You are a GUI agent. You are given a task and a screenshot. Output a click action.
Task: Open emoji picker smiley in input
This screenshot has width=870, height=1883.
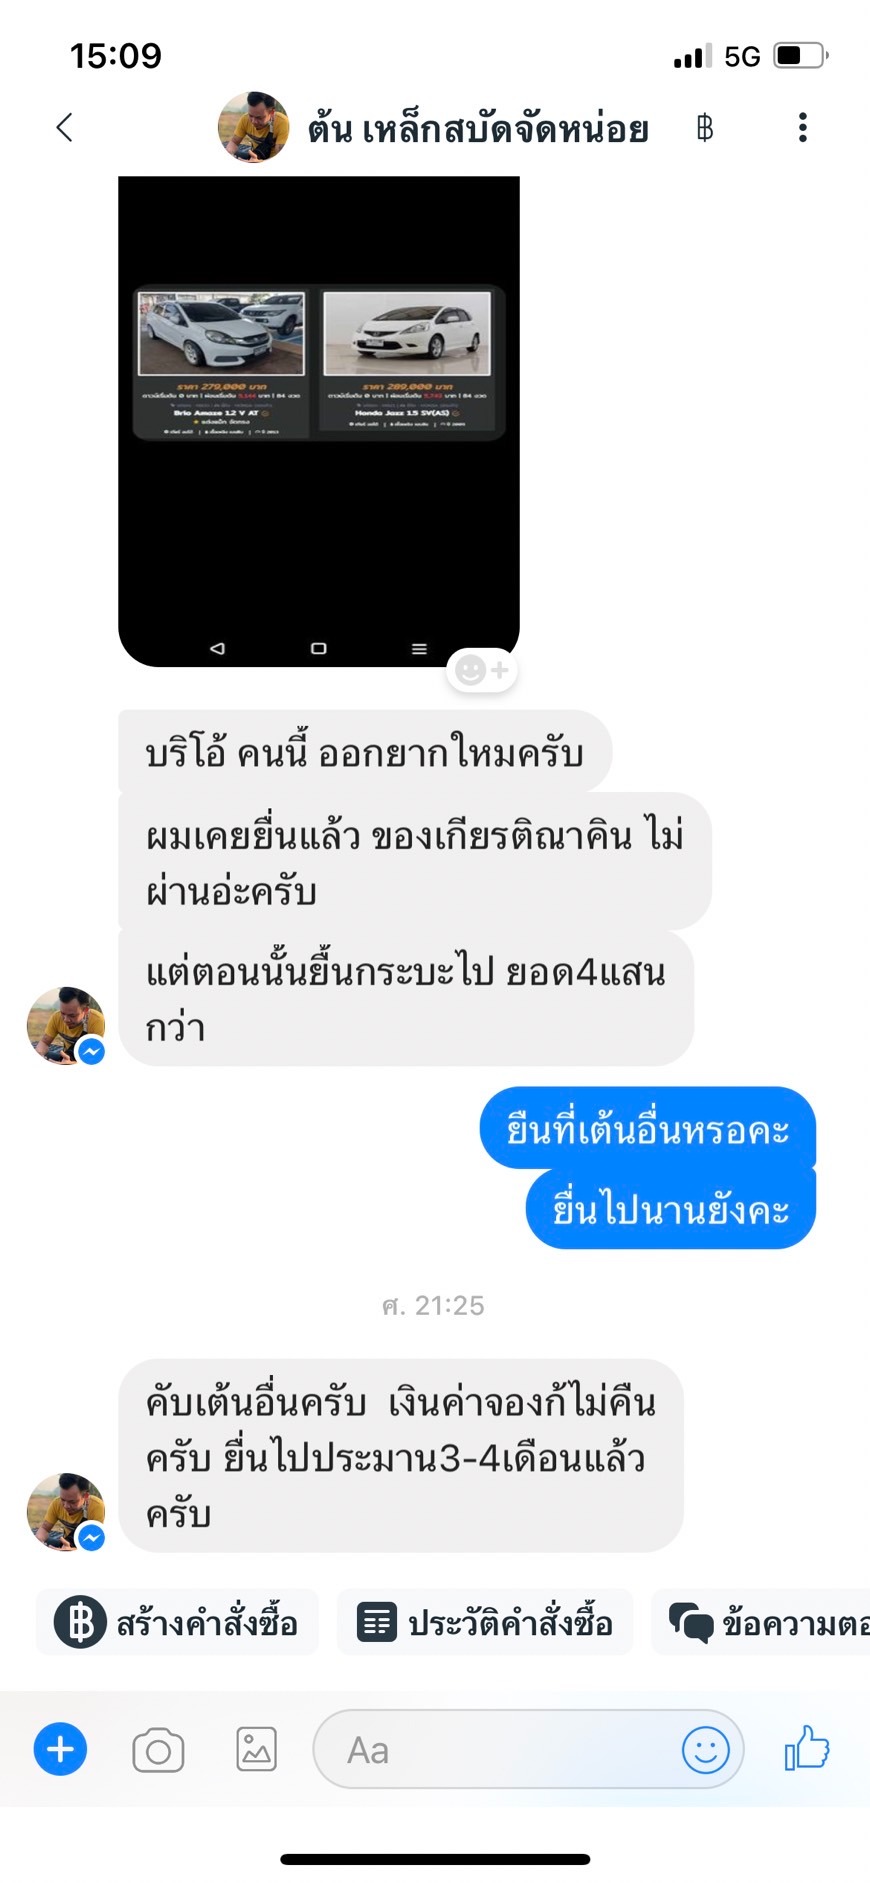click(x=705, y=1750)
